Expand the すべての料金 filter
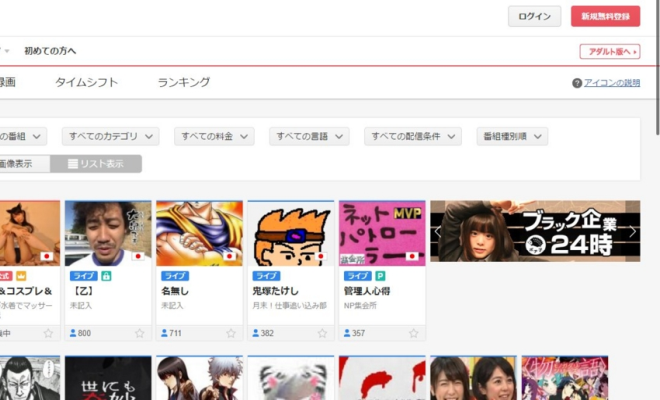Screen dimensions: 660x400 [x=216, y=136]
